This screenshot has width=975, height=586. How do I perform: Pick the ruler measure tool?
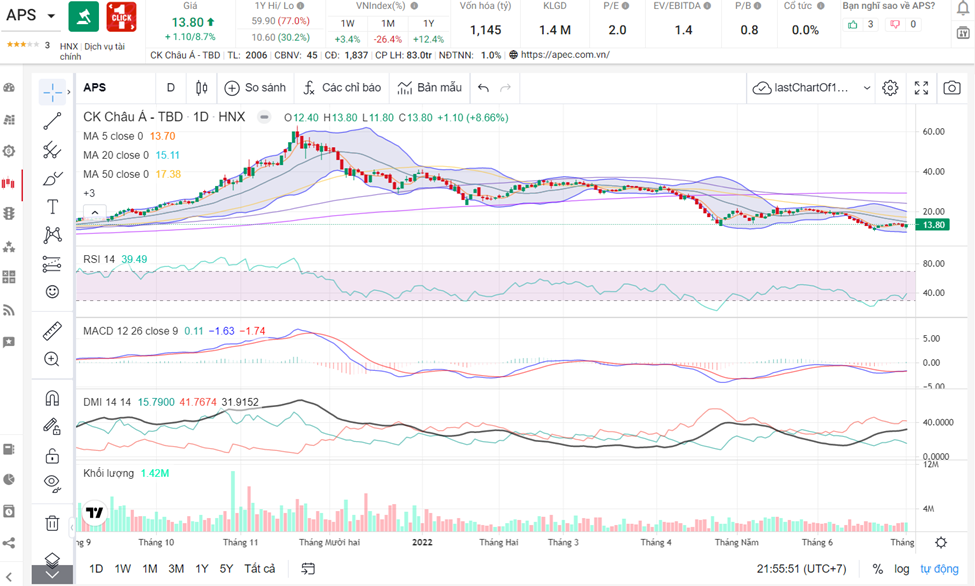coord(52,330)
